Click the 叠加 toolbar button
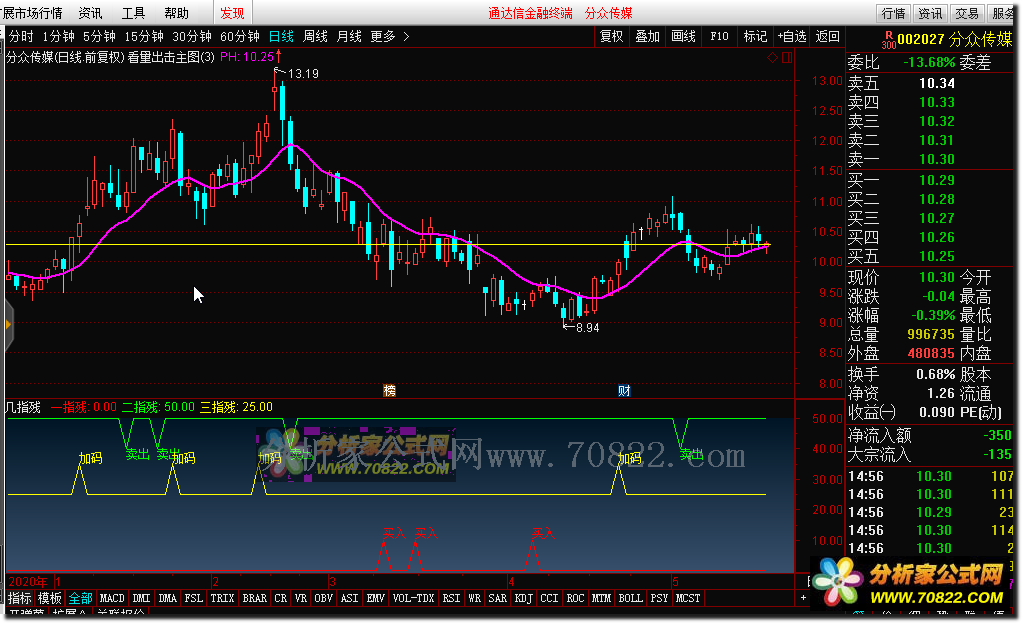1023x623 pixels. pos(647,37)
